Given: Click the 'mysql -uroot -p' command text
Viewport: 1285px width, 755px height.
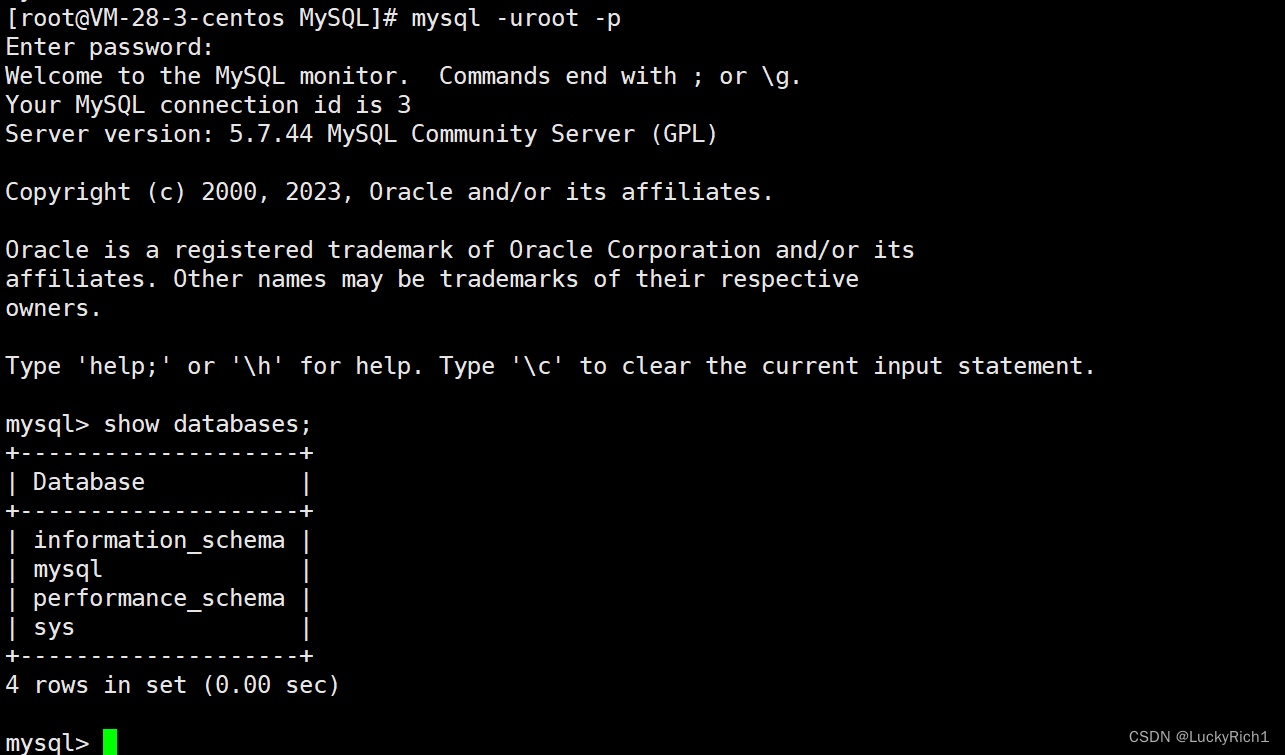Looking at the screenshot, I should point(516,19).
